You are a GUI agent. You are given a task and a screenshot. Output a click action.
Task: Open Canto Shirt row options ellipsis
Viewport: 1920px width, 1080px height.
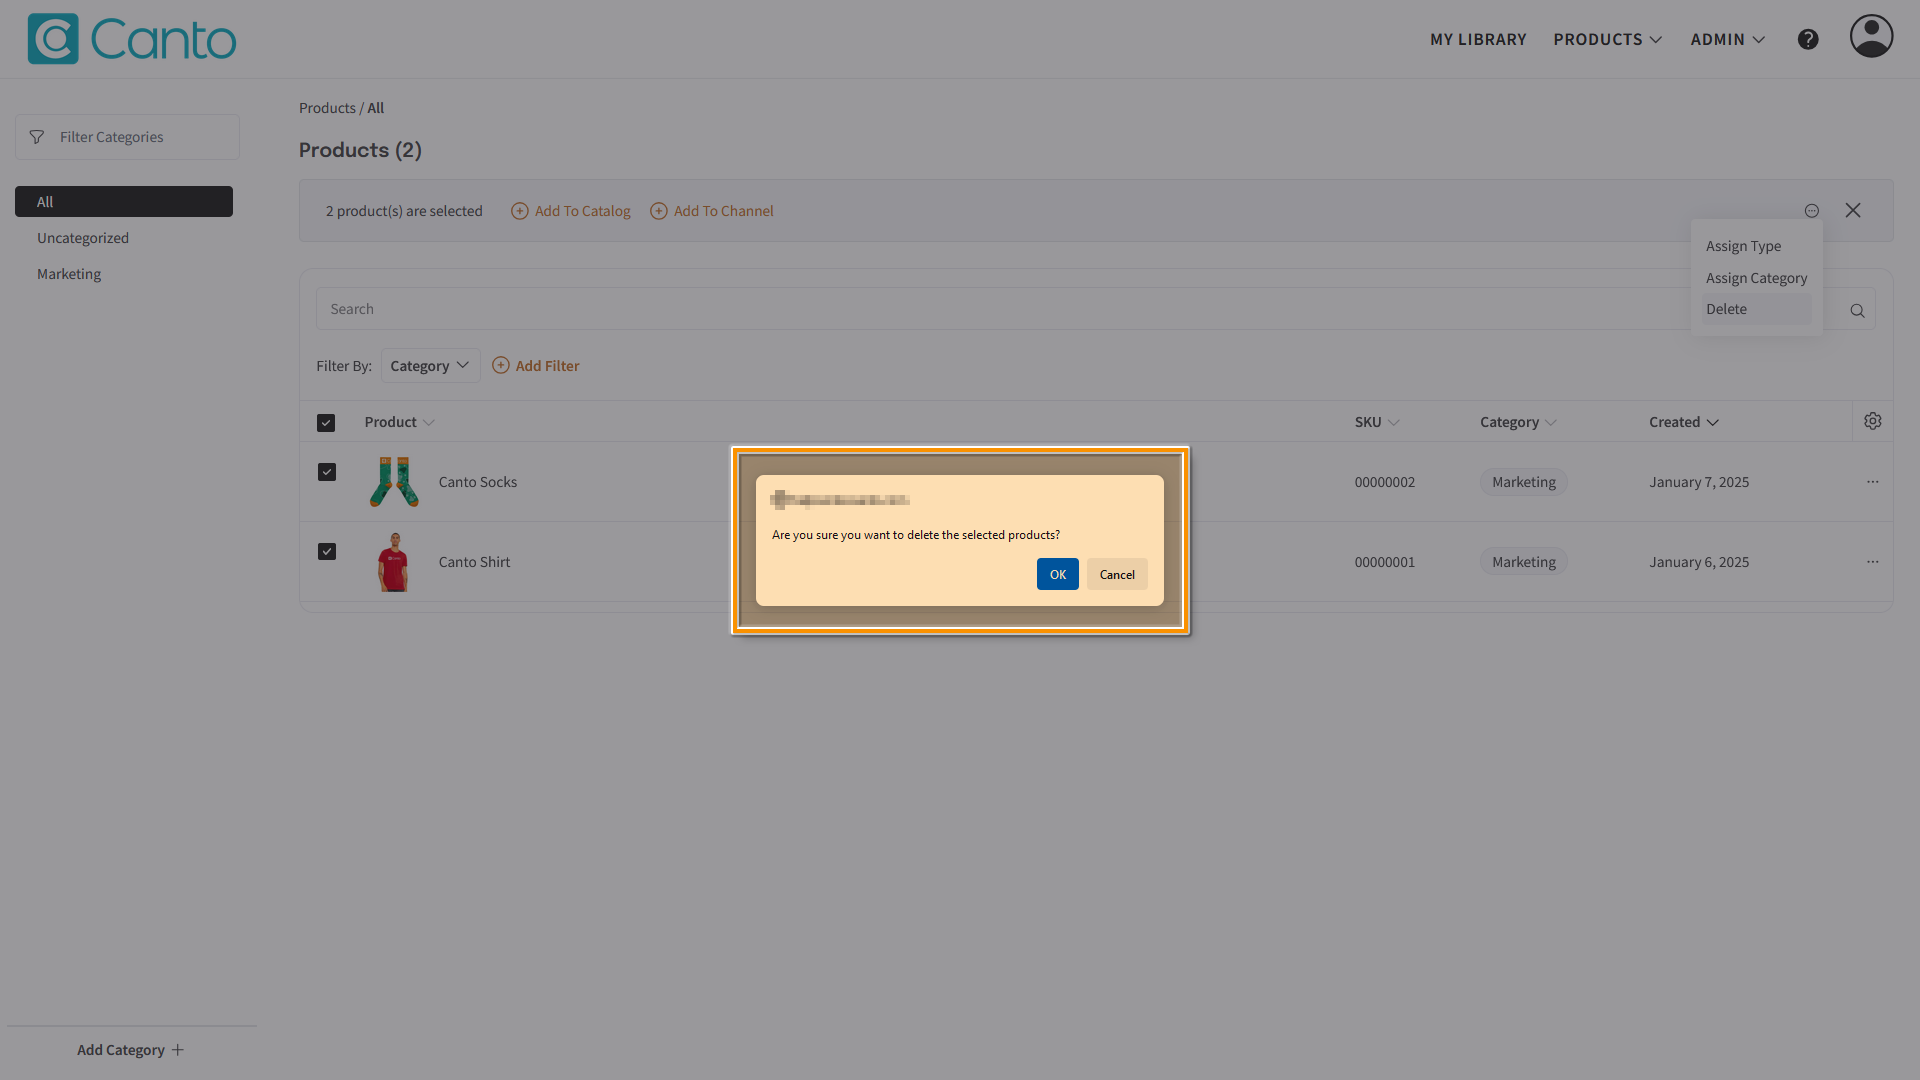click(x=1873, y=562)
